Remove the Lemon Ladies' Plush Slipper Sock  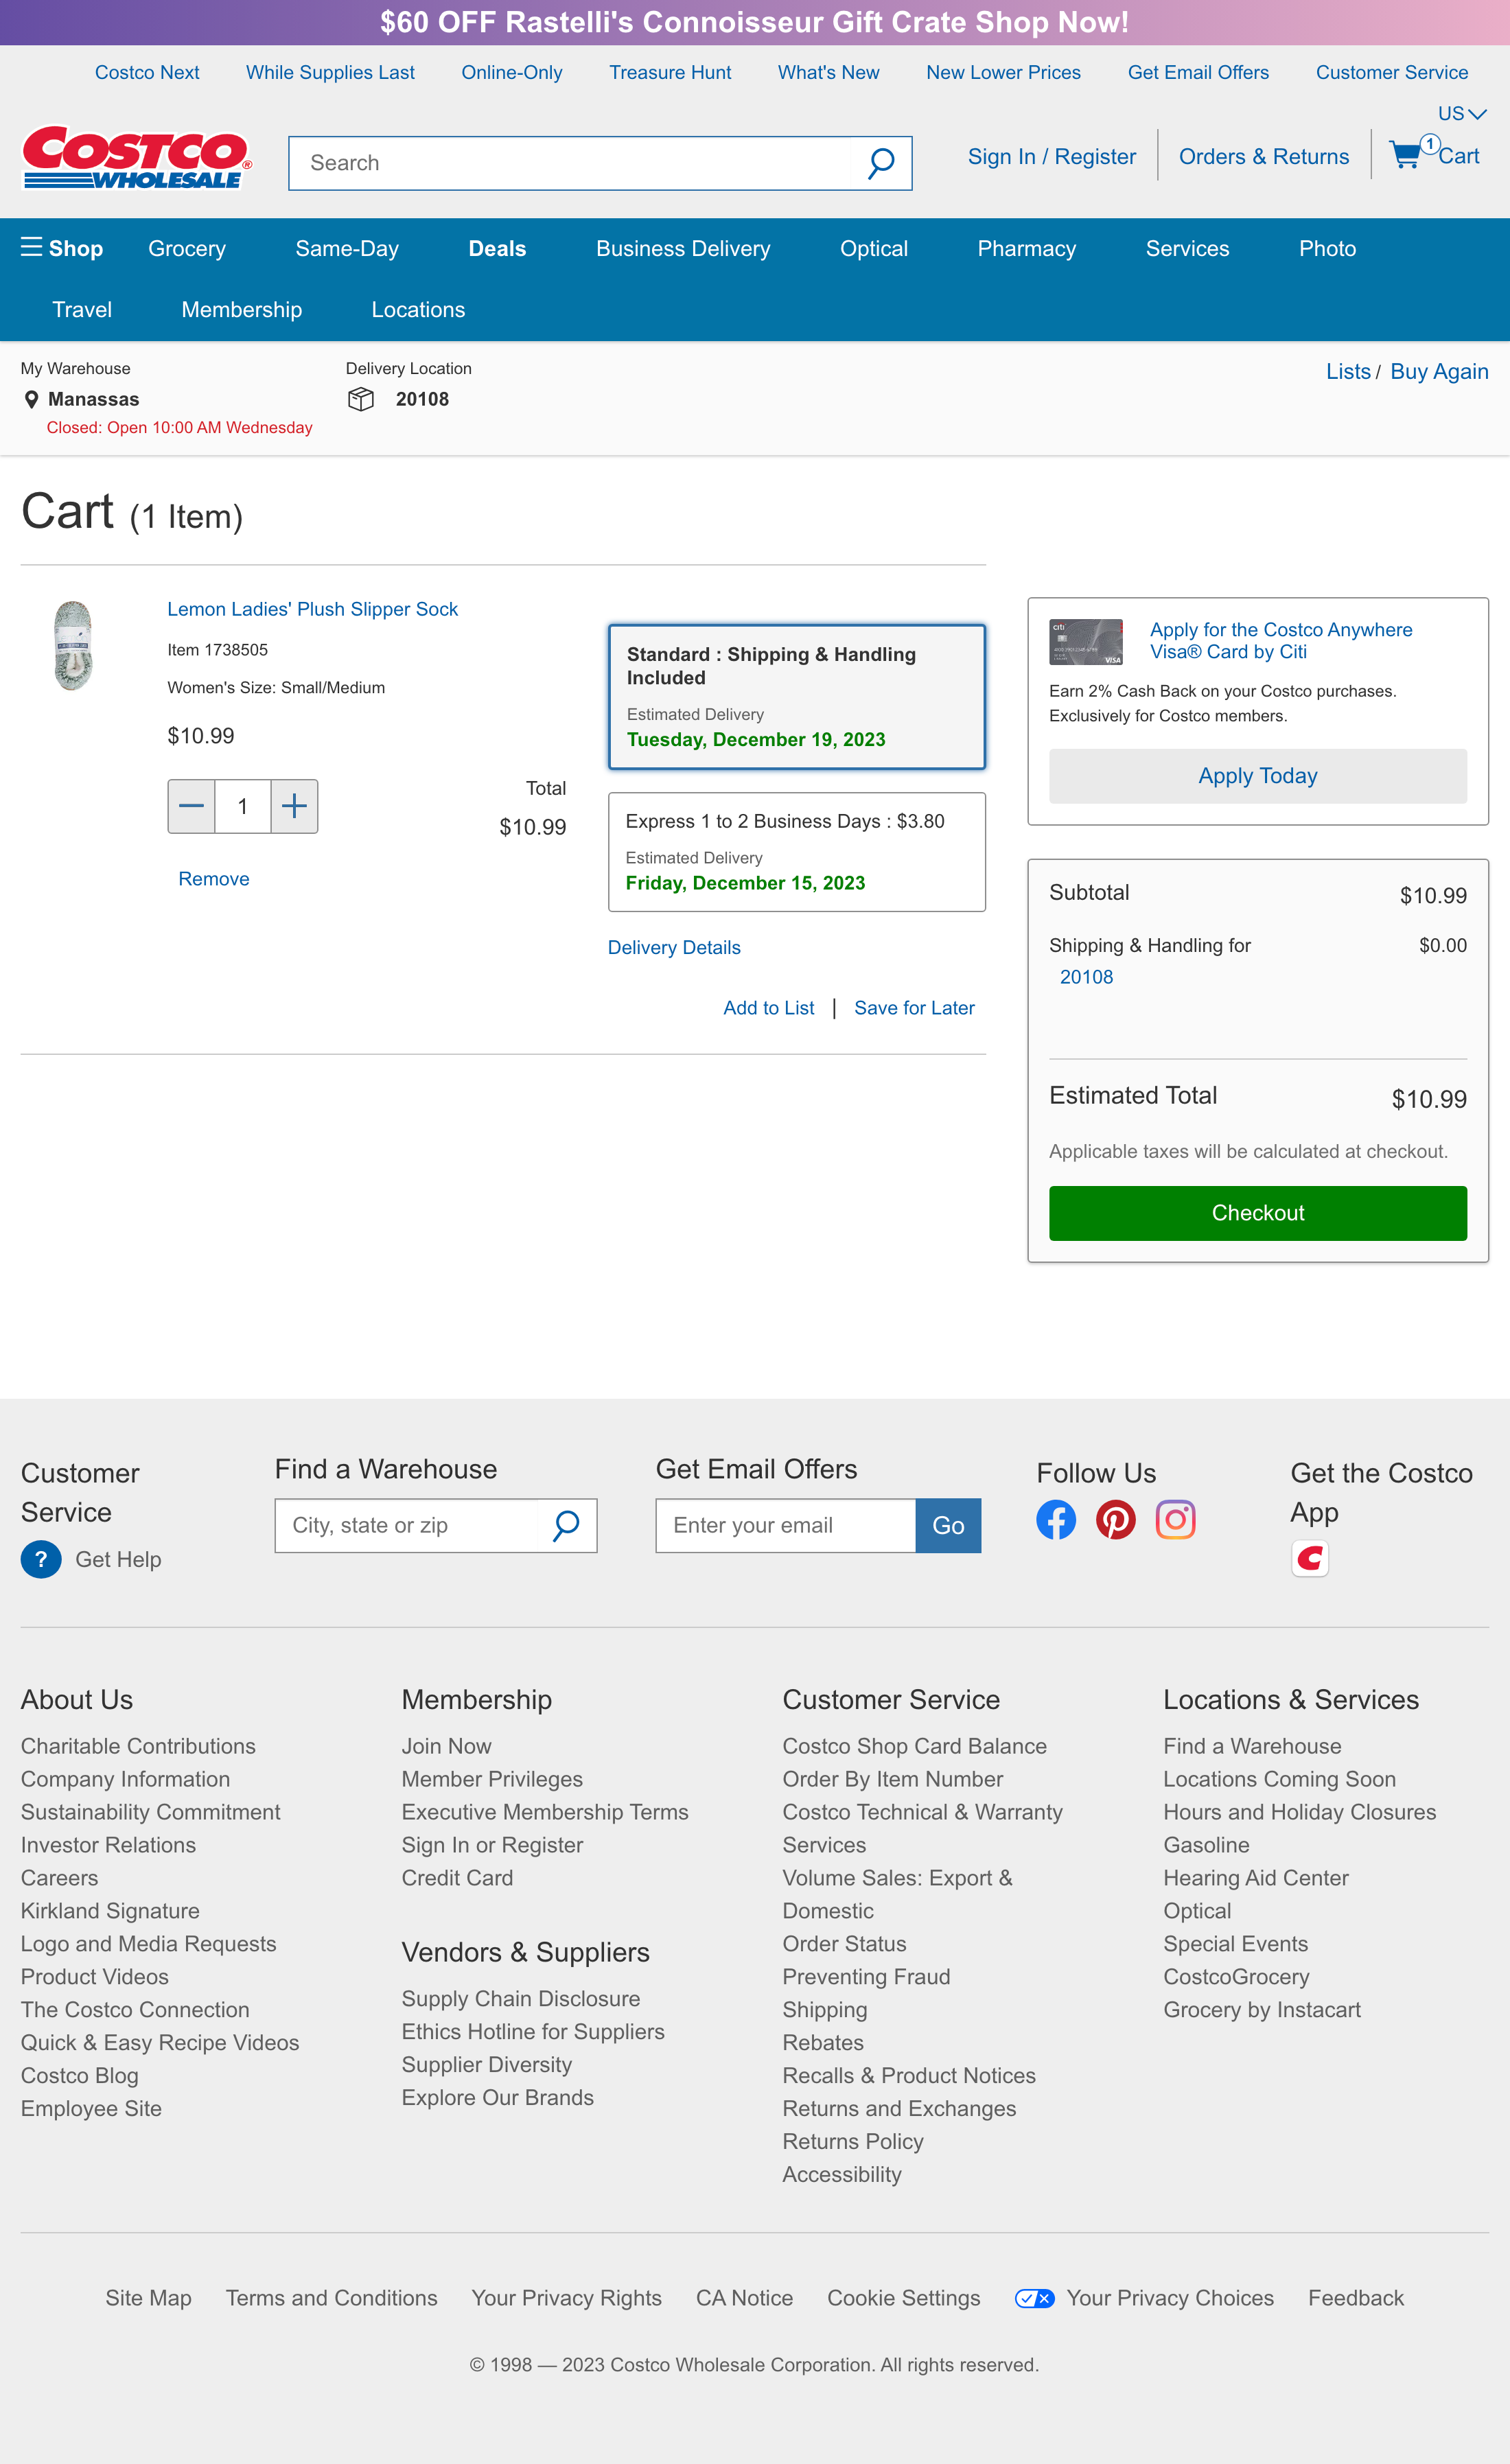tap(213, 878)
